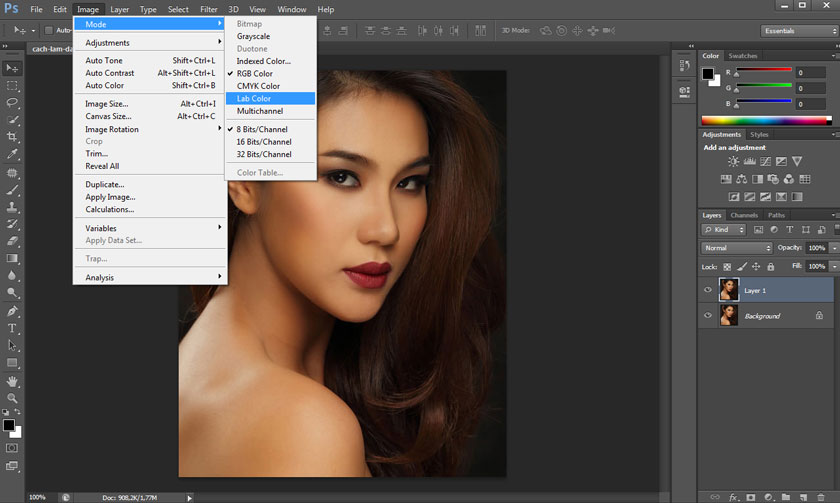Screen dimensions: 840x503
Task: Select the Horizontal Type tool
Action: click(x=13, y=328)
